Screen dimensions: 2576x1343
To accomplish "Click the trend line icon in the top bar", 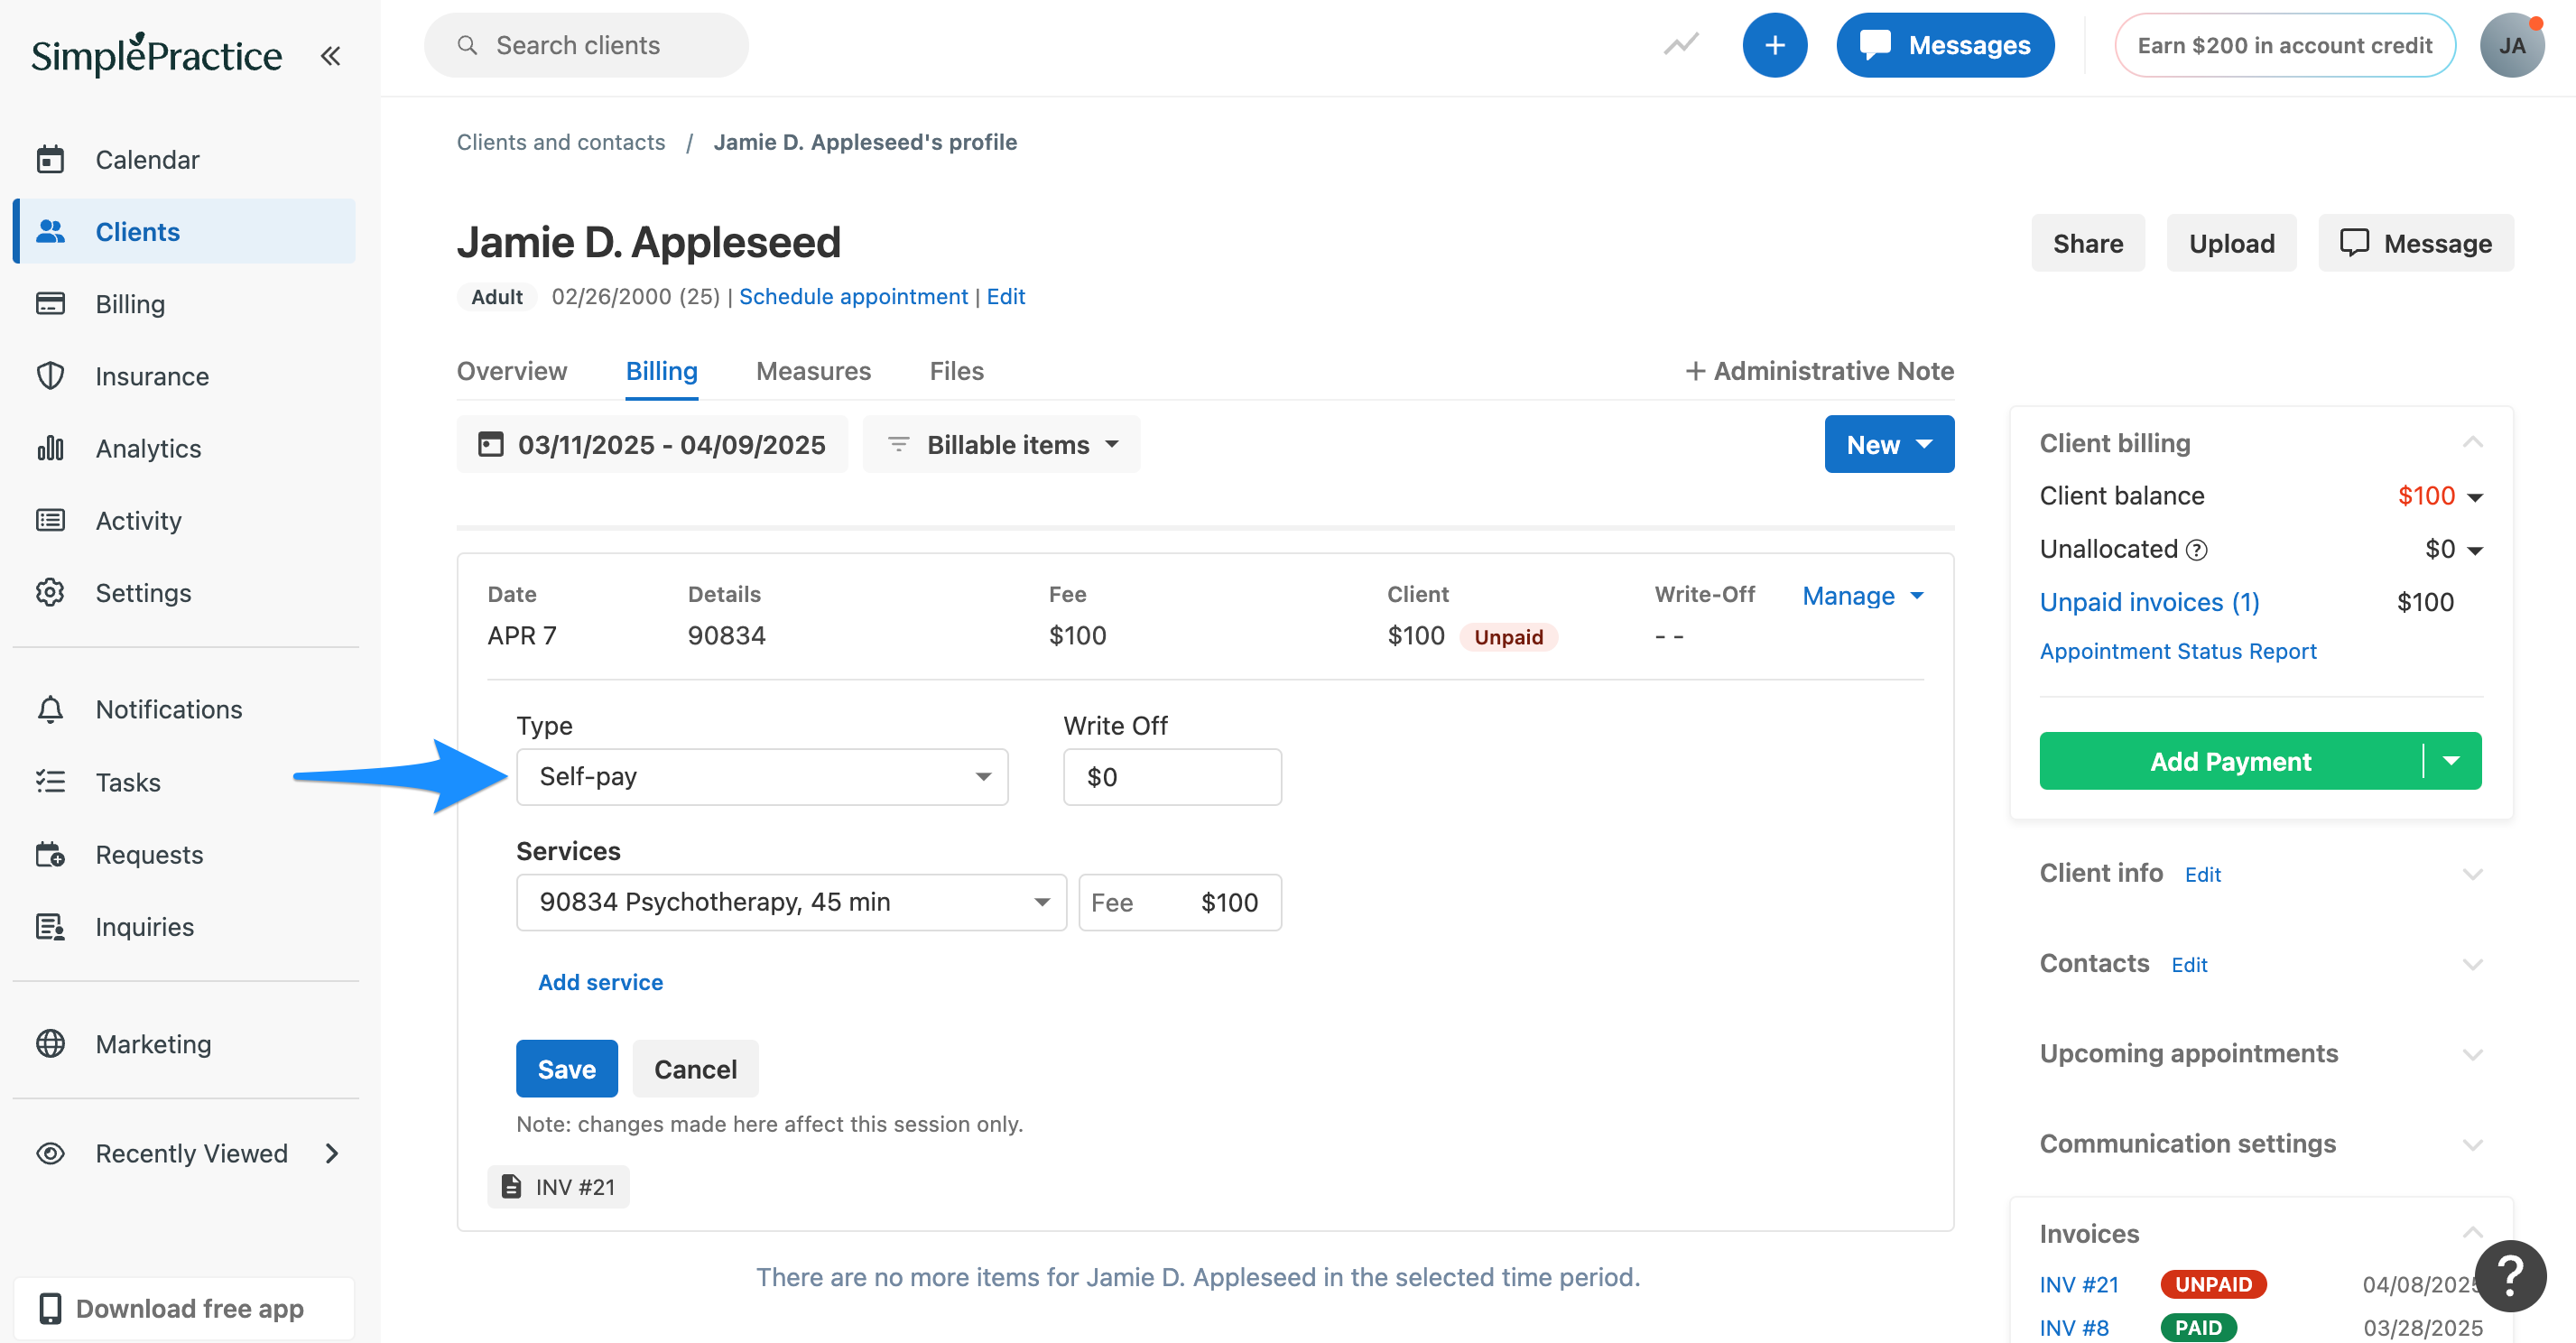I will pos(1681,45).
